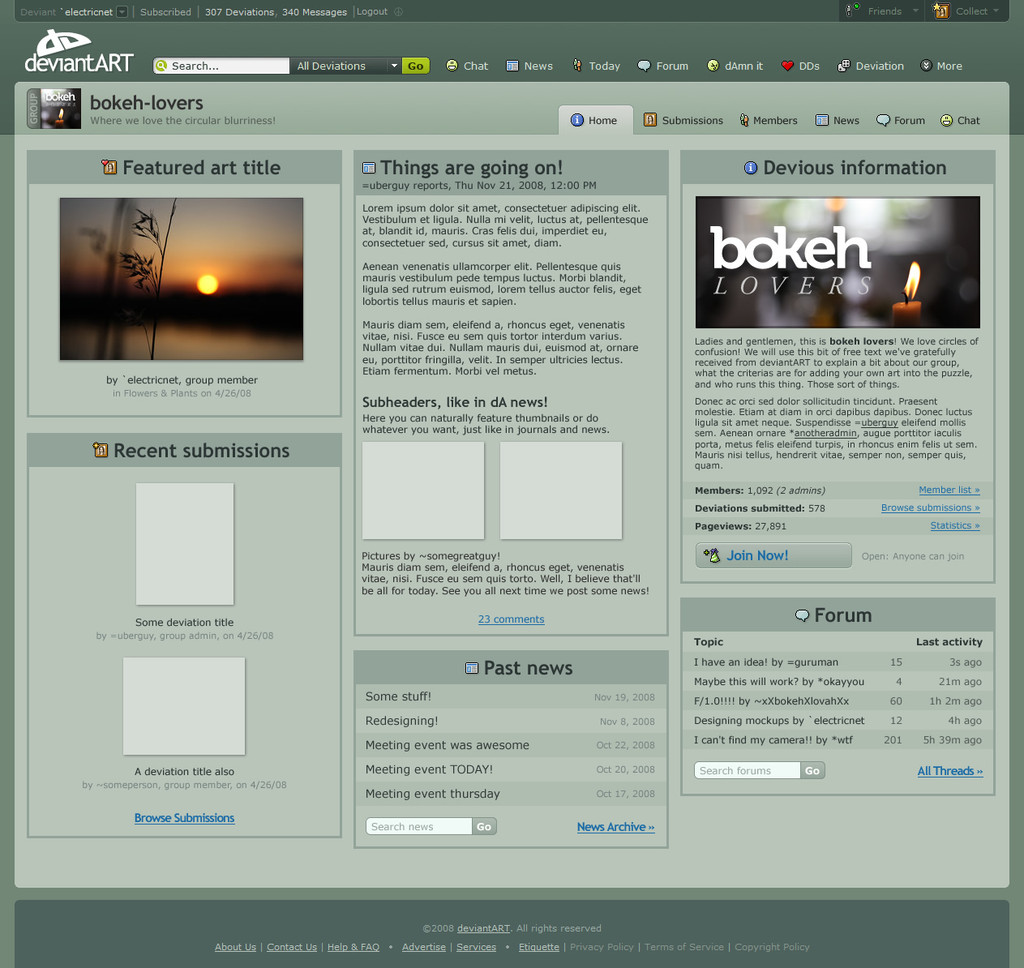Image resolution: width=1024 pixels, height=968 pixels.
Task: Click the bubble icon in the Forum panel header
Action: [802, 615]
